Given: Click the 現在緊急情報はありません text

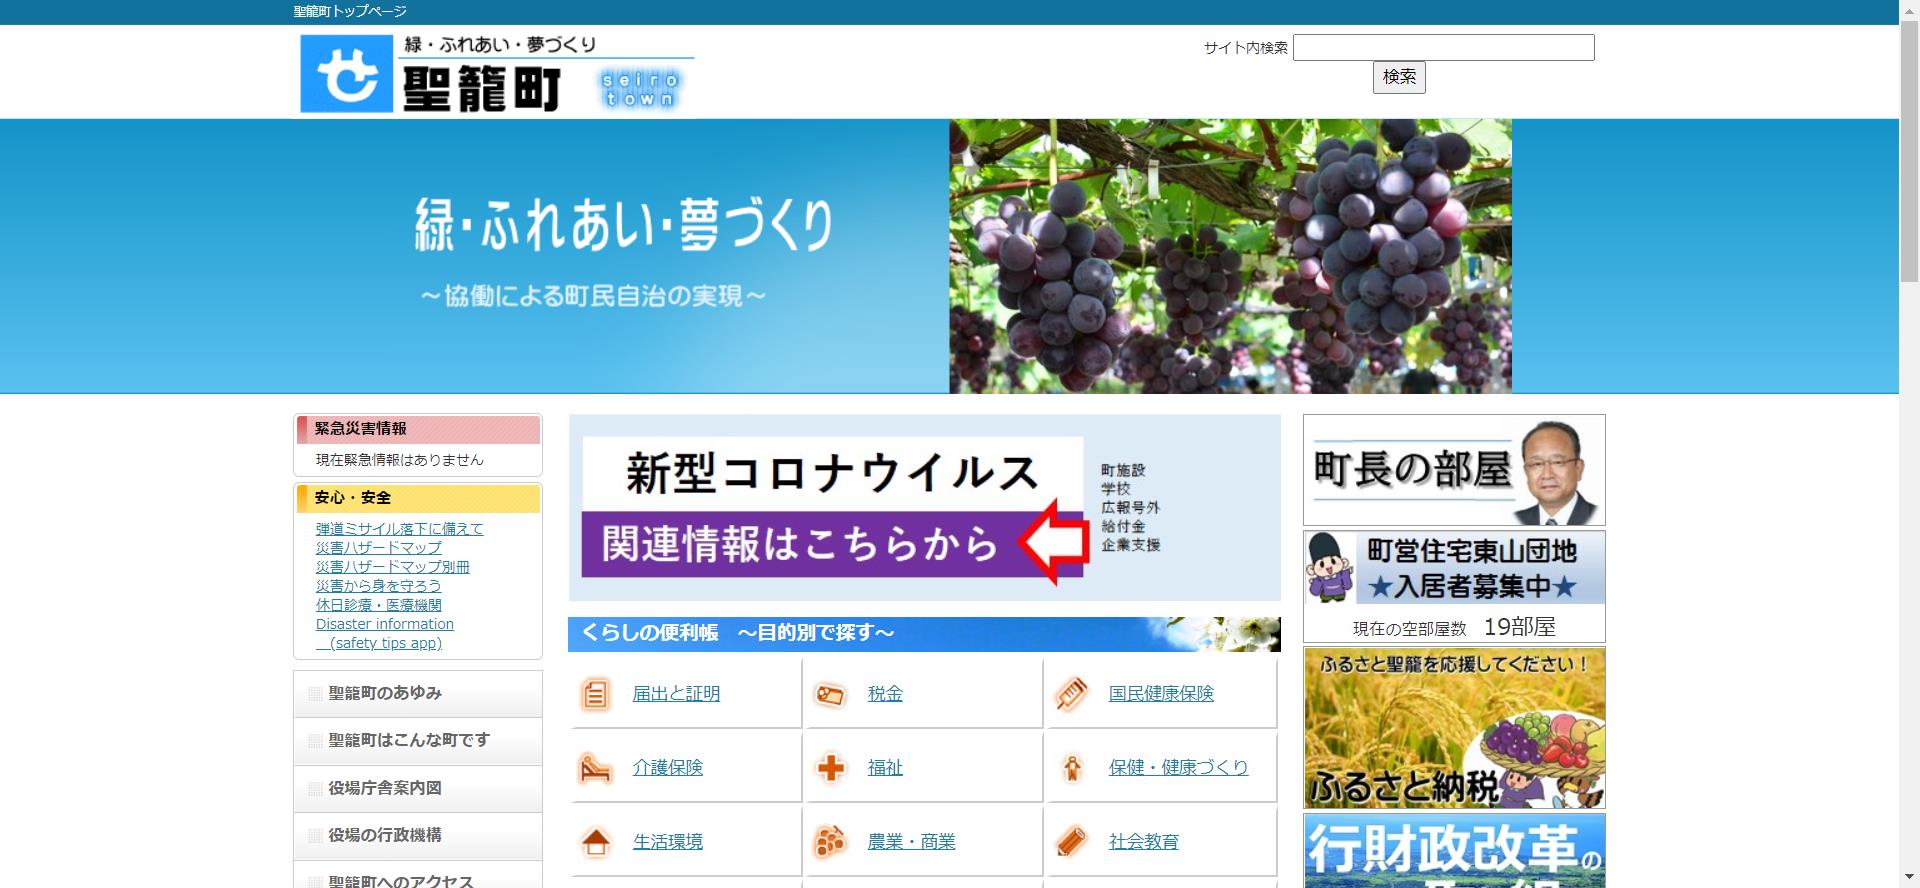Looking at the screenshot, I should pyautogui.click(x=399, y=460).
